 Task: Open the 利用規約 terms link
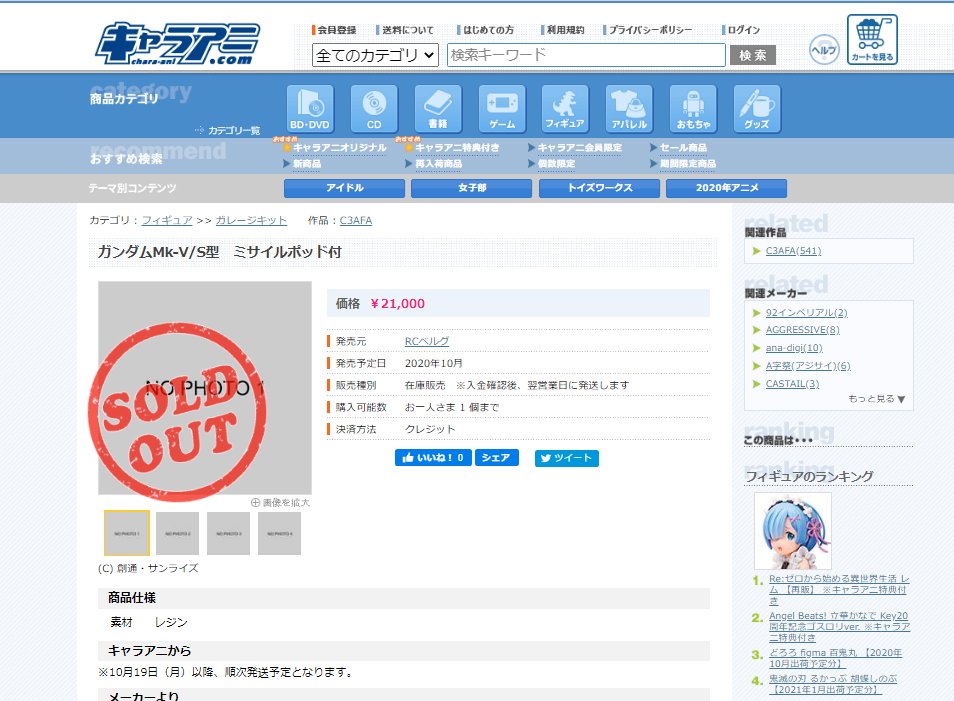(x=565, y=30)
